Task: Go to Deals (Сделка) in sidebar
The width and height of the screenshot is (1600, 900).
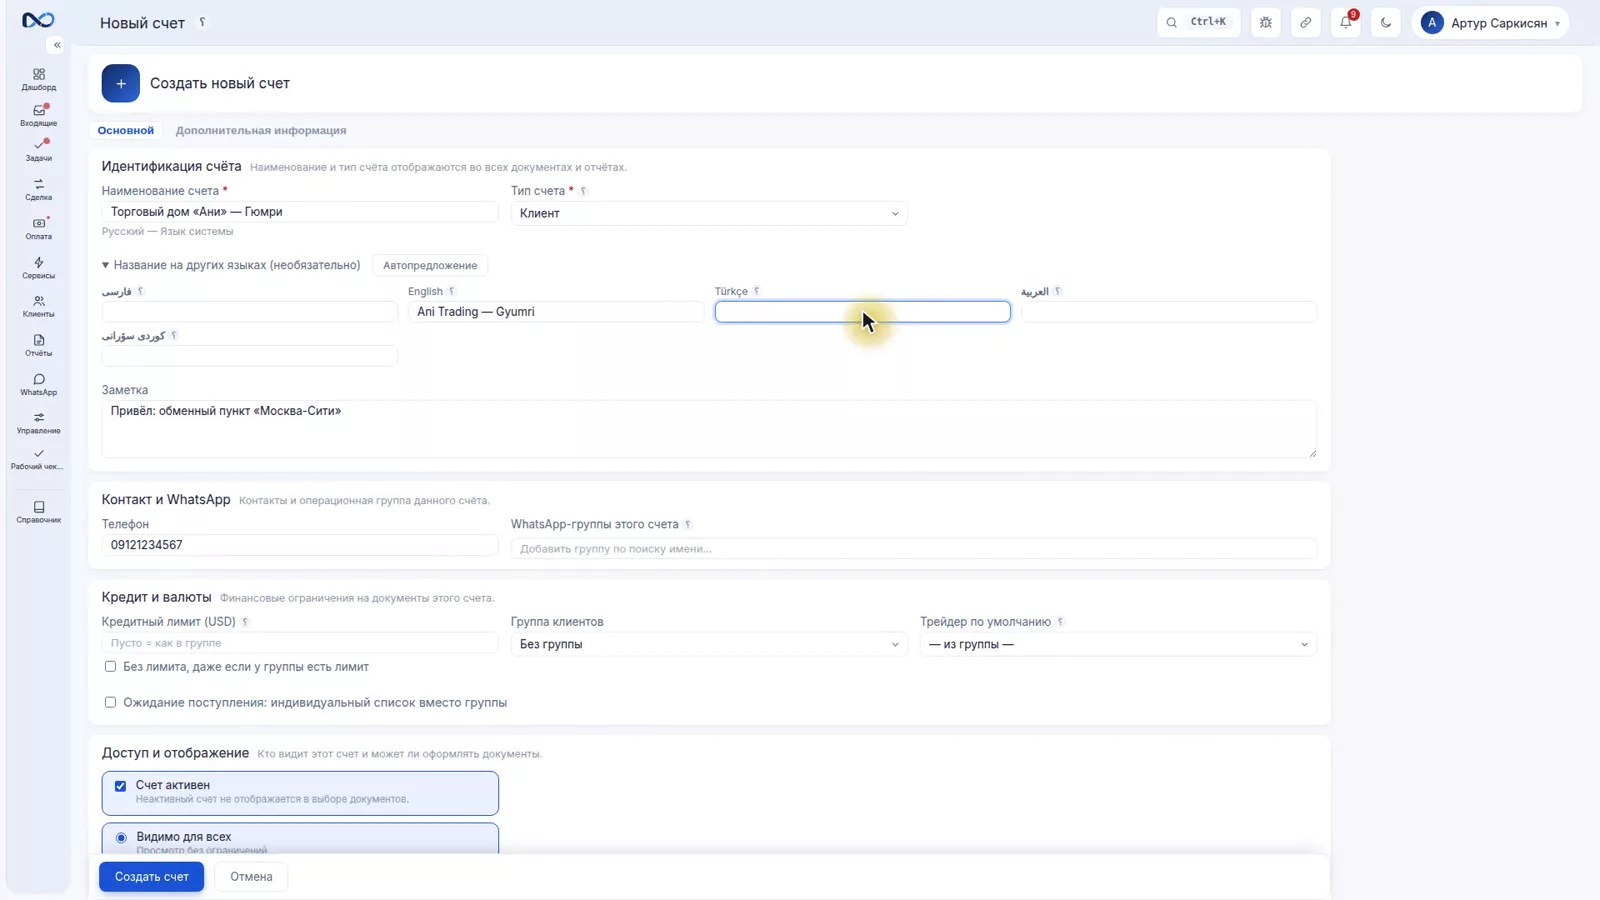Action: click(x=39, y=189)
